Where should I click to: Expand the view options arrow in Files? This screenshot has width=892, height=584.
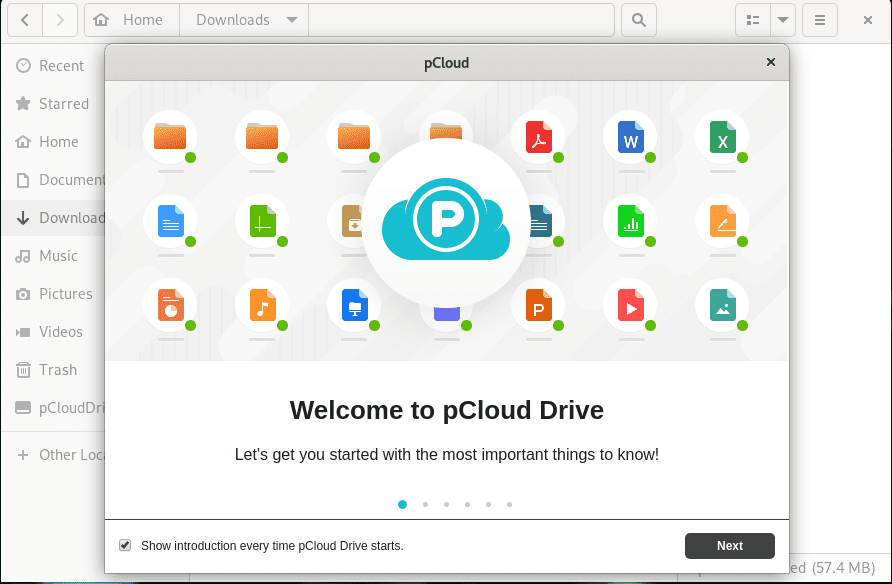(x=783, y=20)
